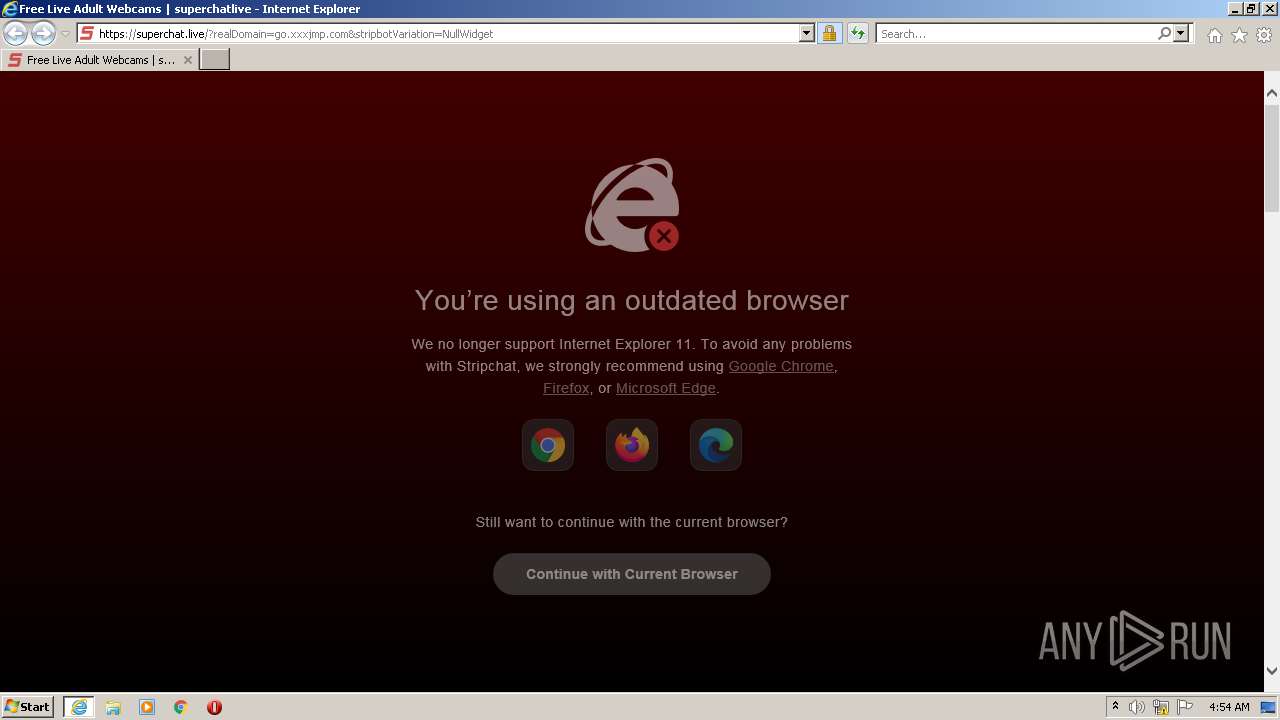The image size is (1280, 720).
Task: Click the volume speaker tray icon
Action: [x=1137, y=707]
